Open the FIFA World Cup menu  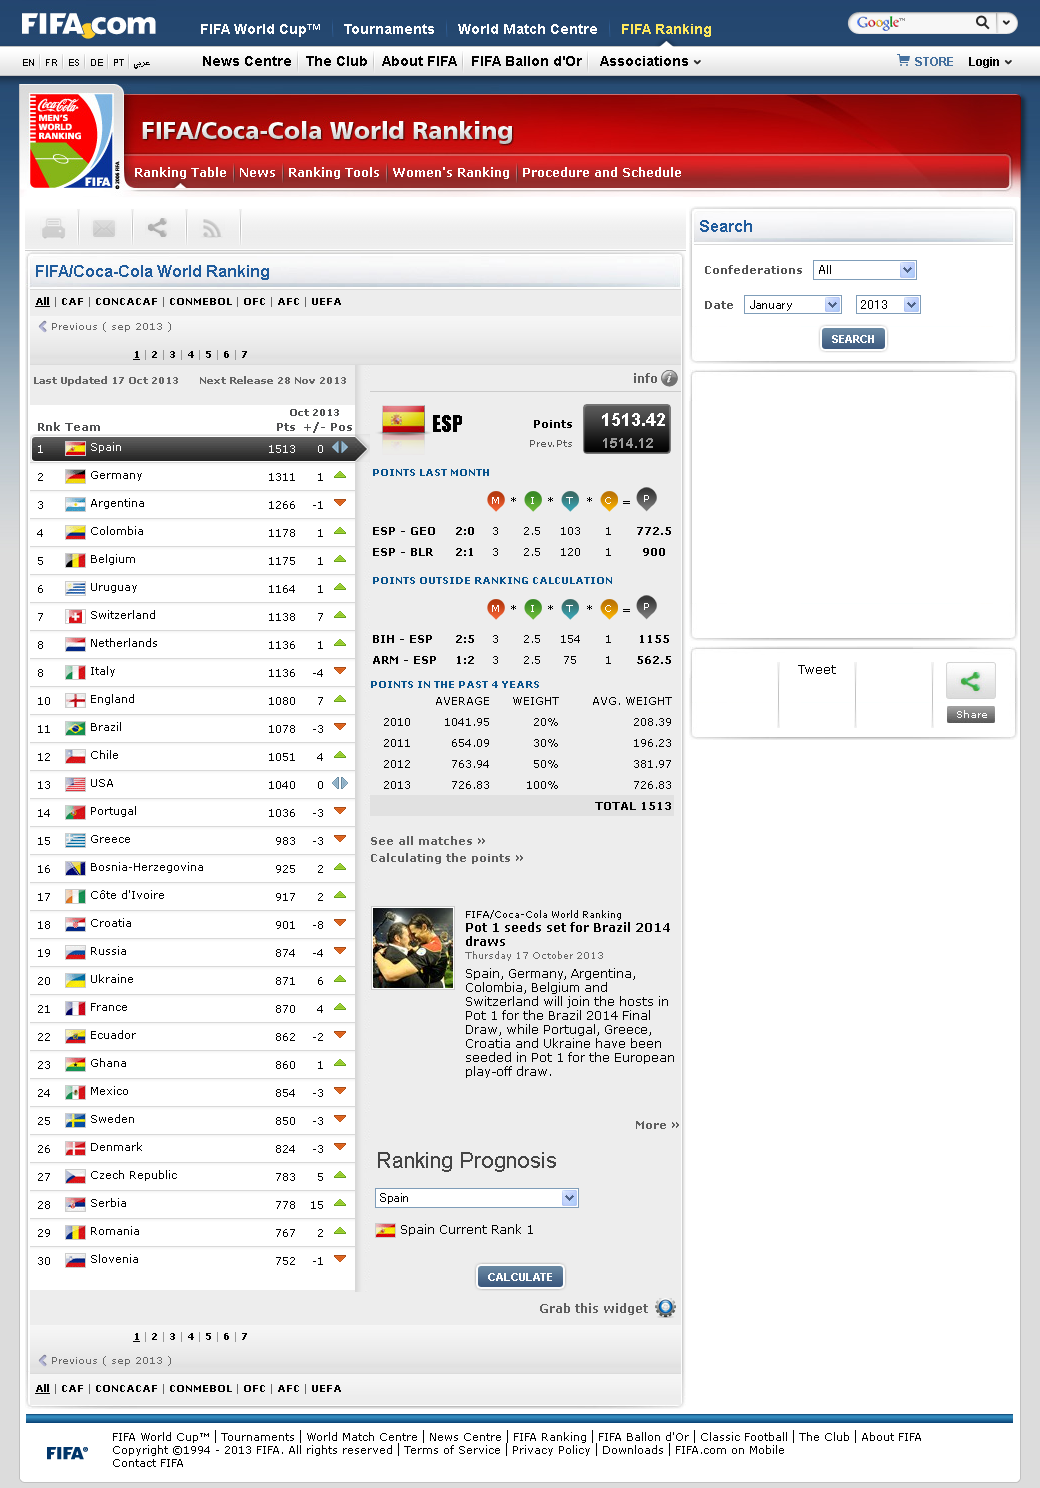tap(260, 29)
